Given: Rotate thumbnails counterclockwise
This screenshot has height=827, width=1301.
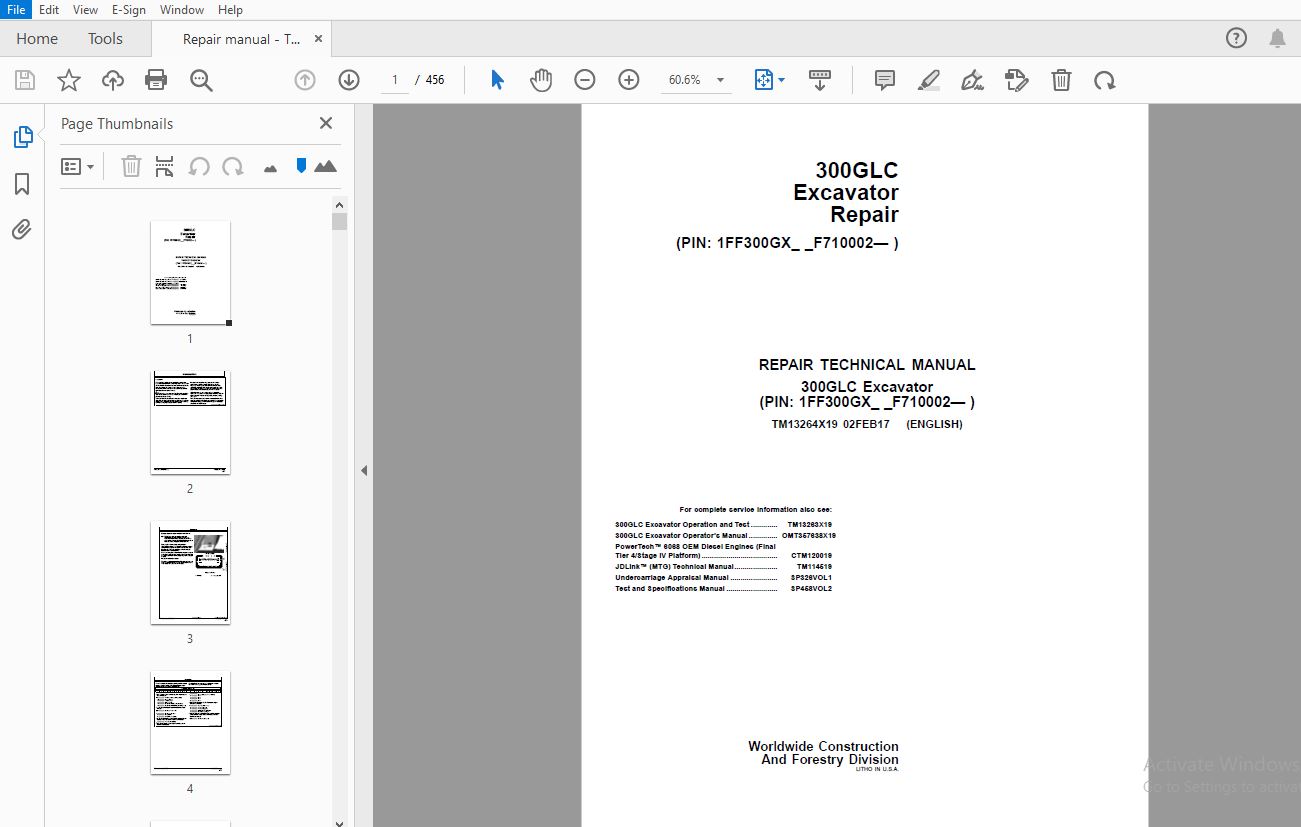Looking at the screenshot, I should [199, 166].
